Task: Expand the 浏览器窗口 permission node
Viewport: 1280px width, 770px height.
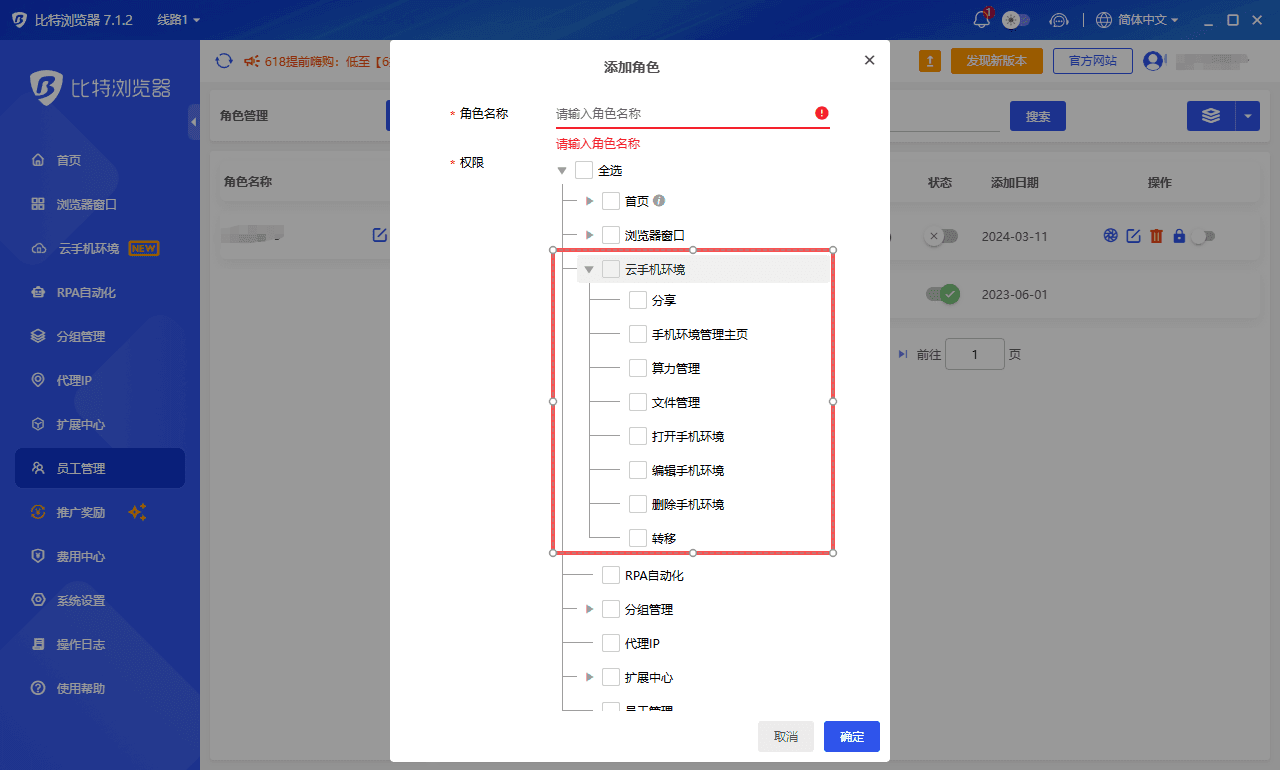Action: pos(589,235)
